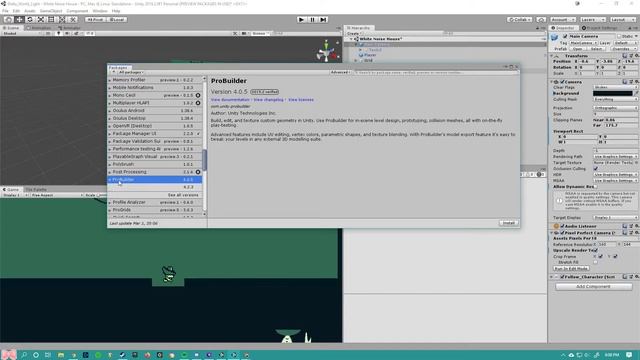Step one frame forward
This screenshot has width=640, height=360.
(x=323, y=19)
